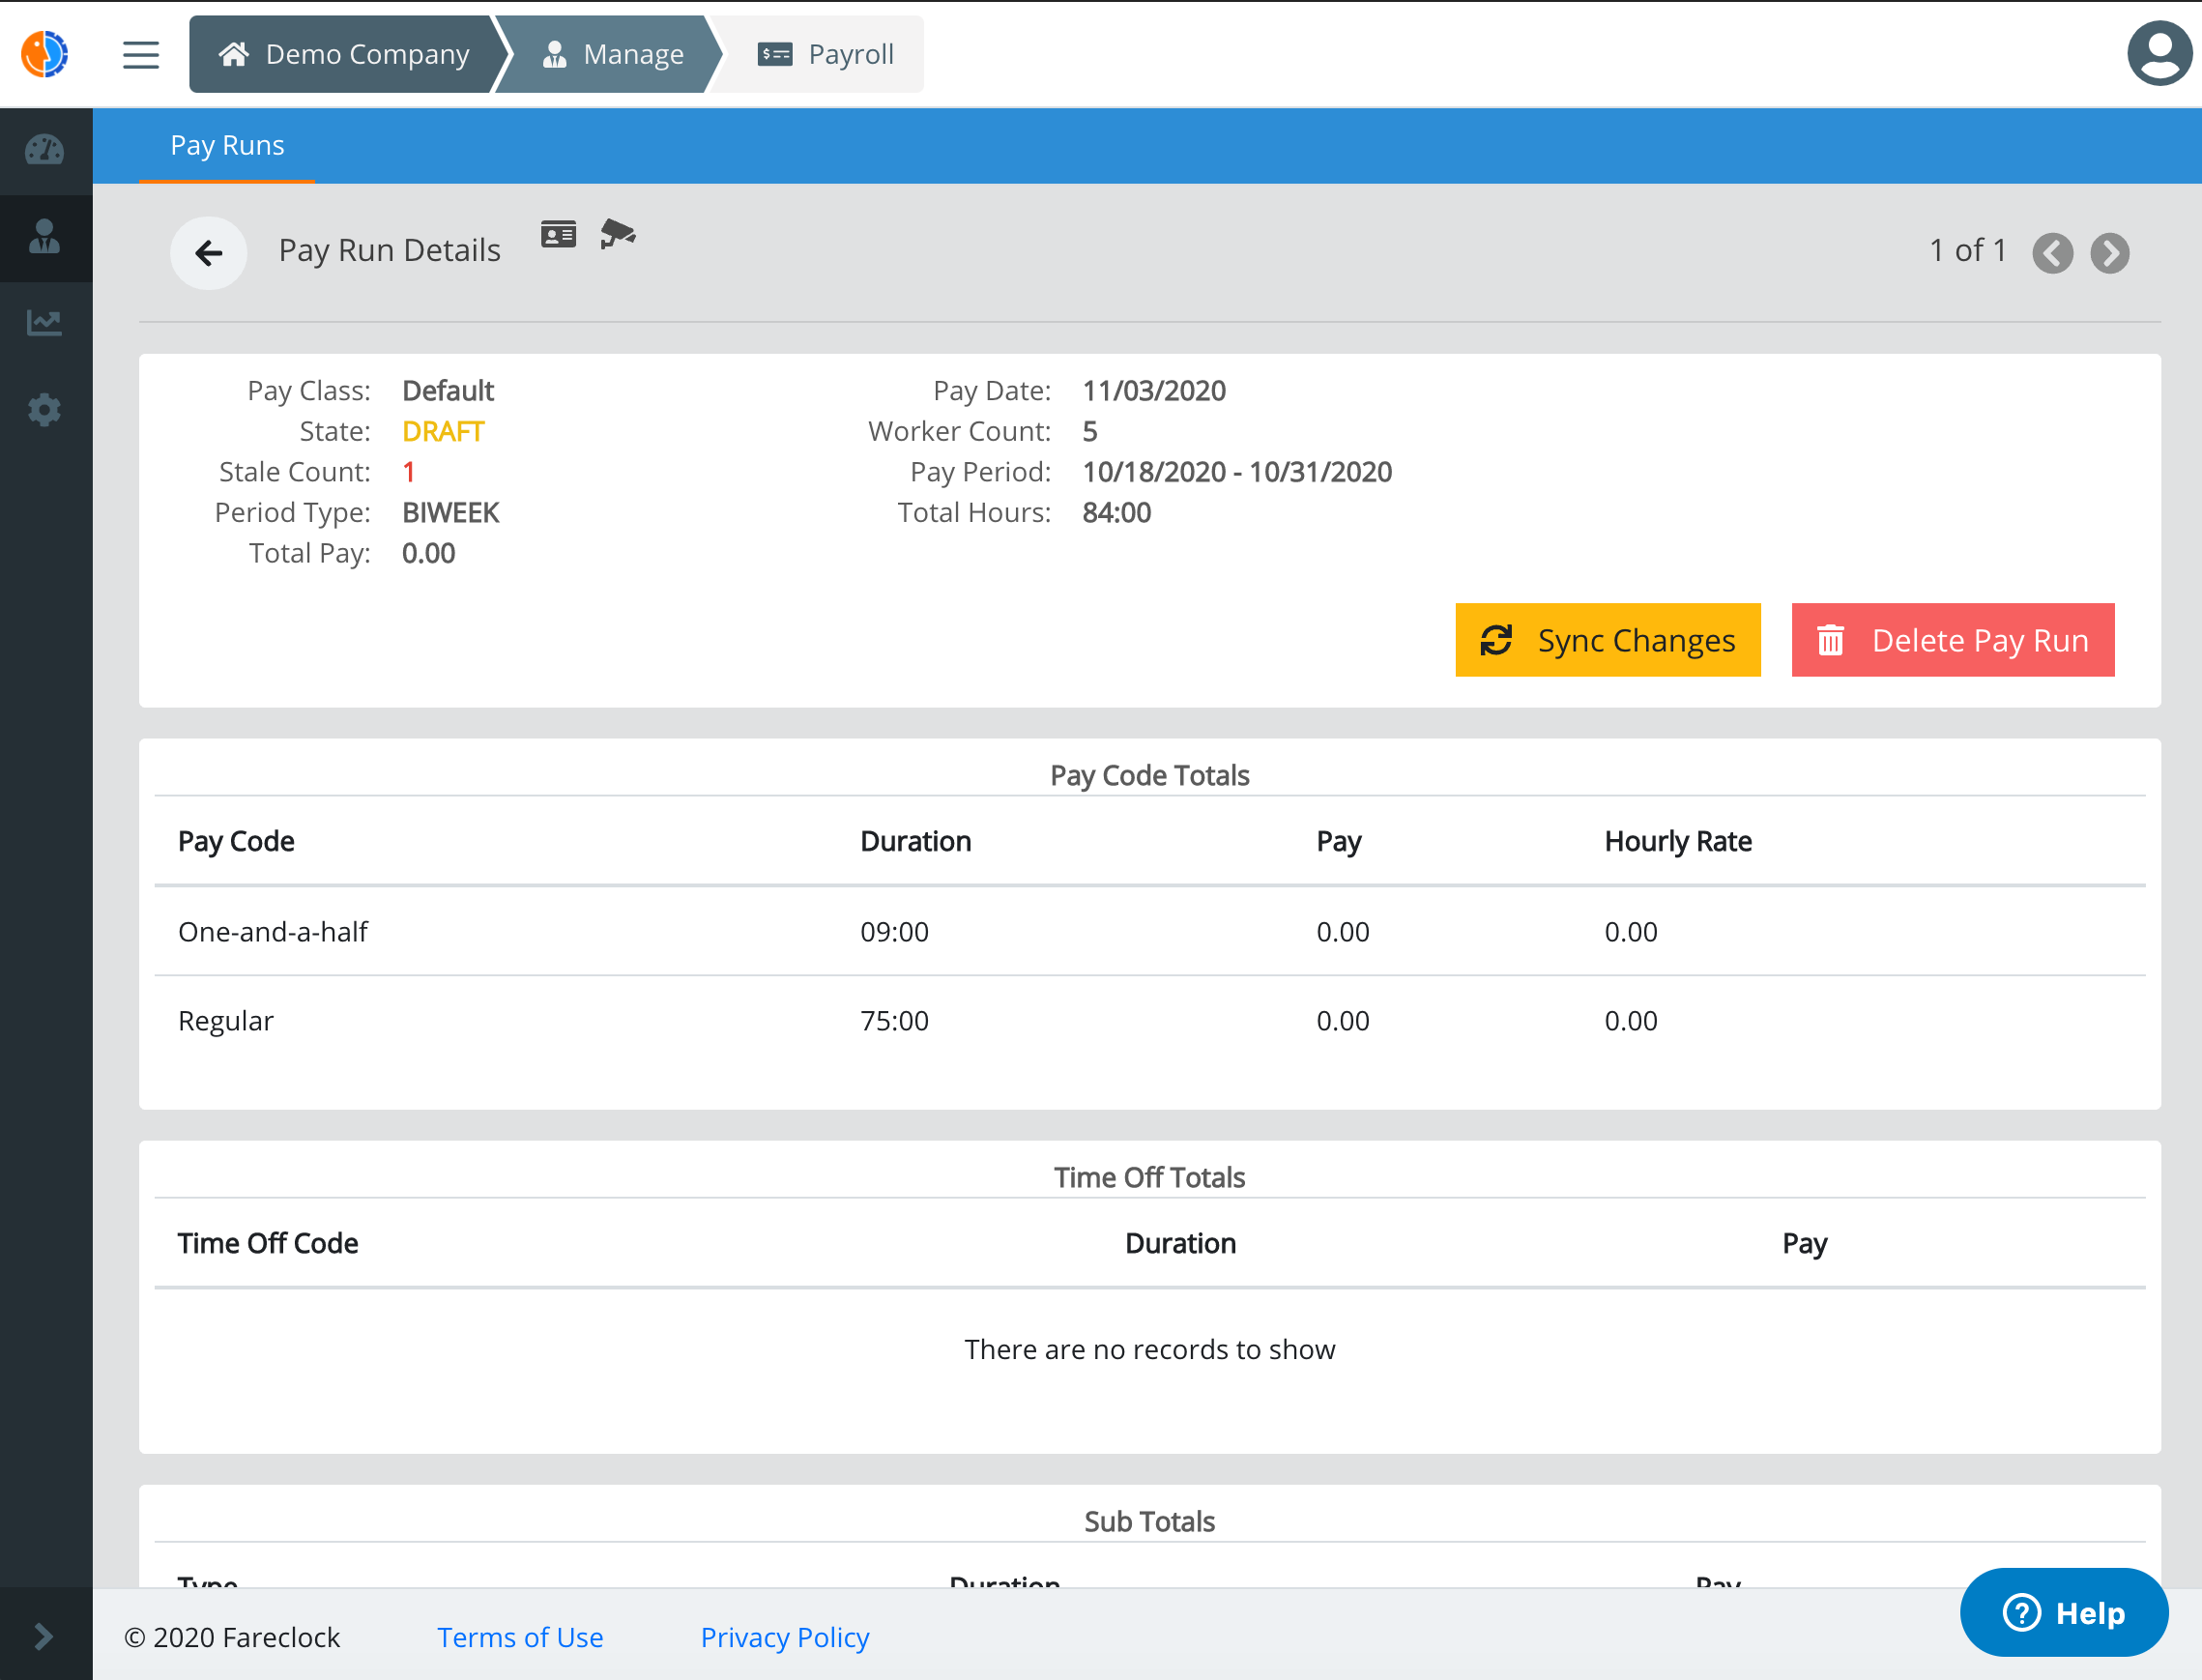The image size is (2202, 1680).
Task: Click the Time Off Code column header
Action: coord(268,1244)
